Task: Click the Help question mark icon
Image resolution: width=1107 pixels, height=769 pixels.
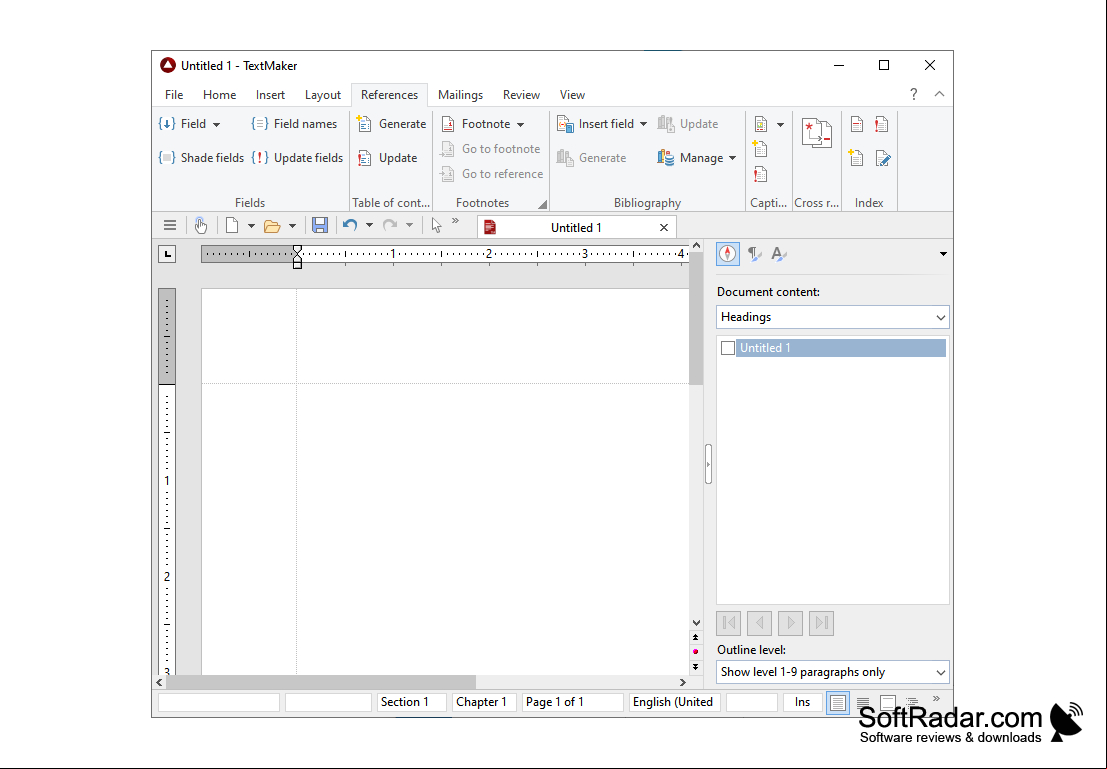Action: (914, 94)
